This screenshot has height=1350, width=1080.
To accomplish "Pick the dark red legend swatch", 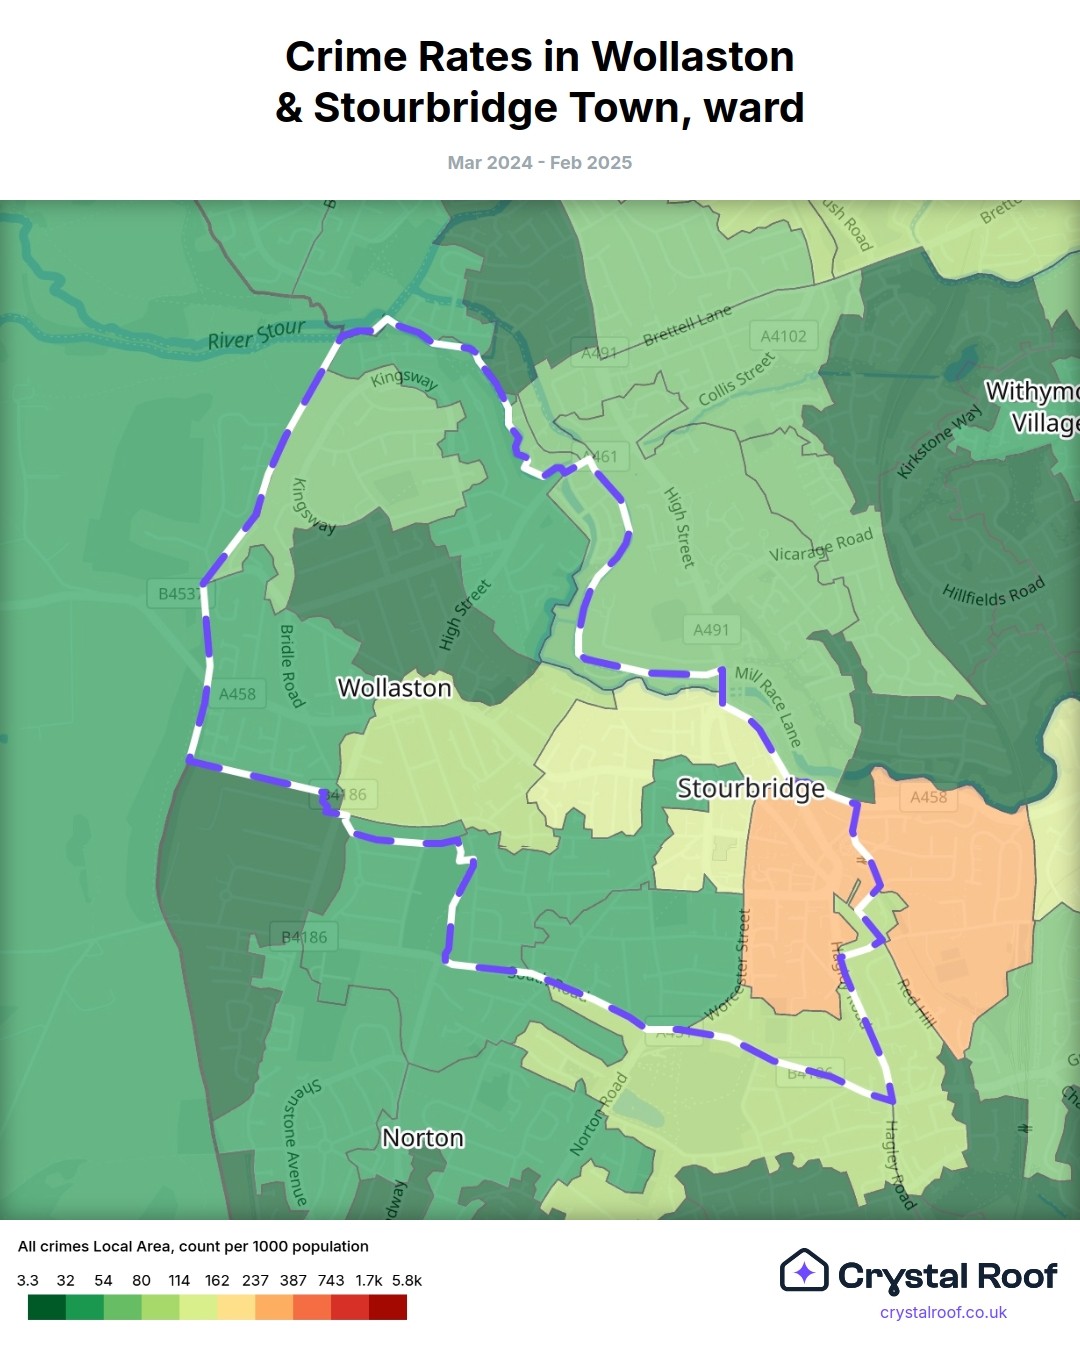I will coord(388,1307).
